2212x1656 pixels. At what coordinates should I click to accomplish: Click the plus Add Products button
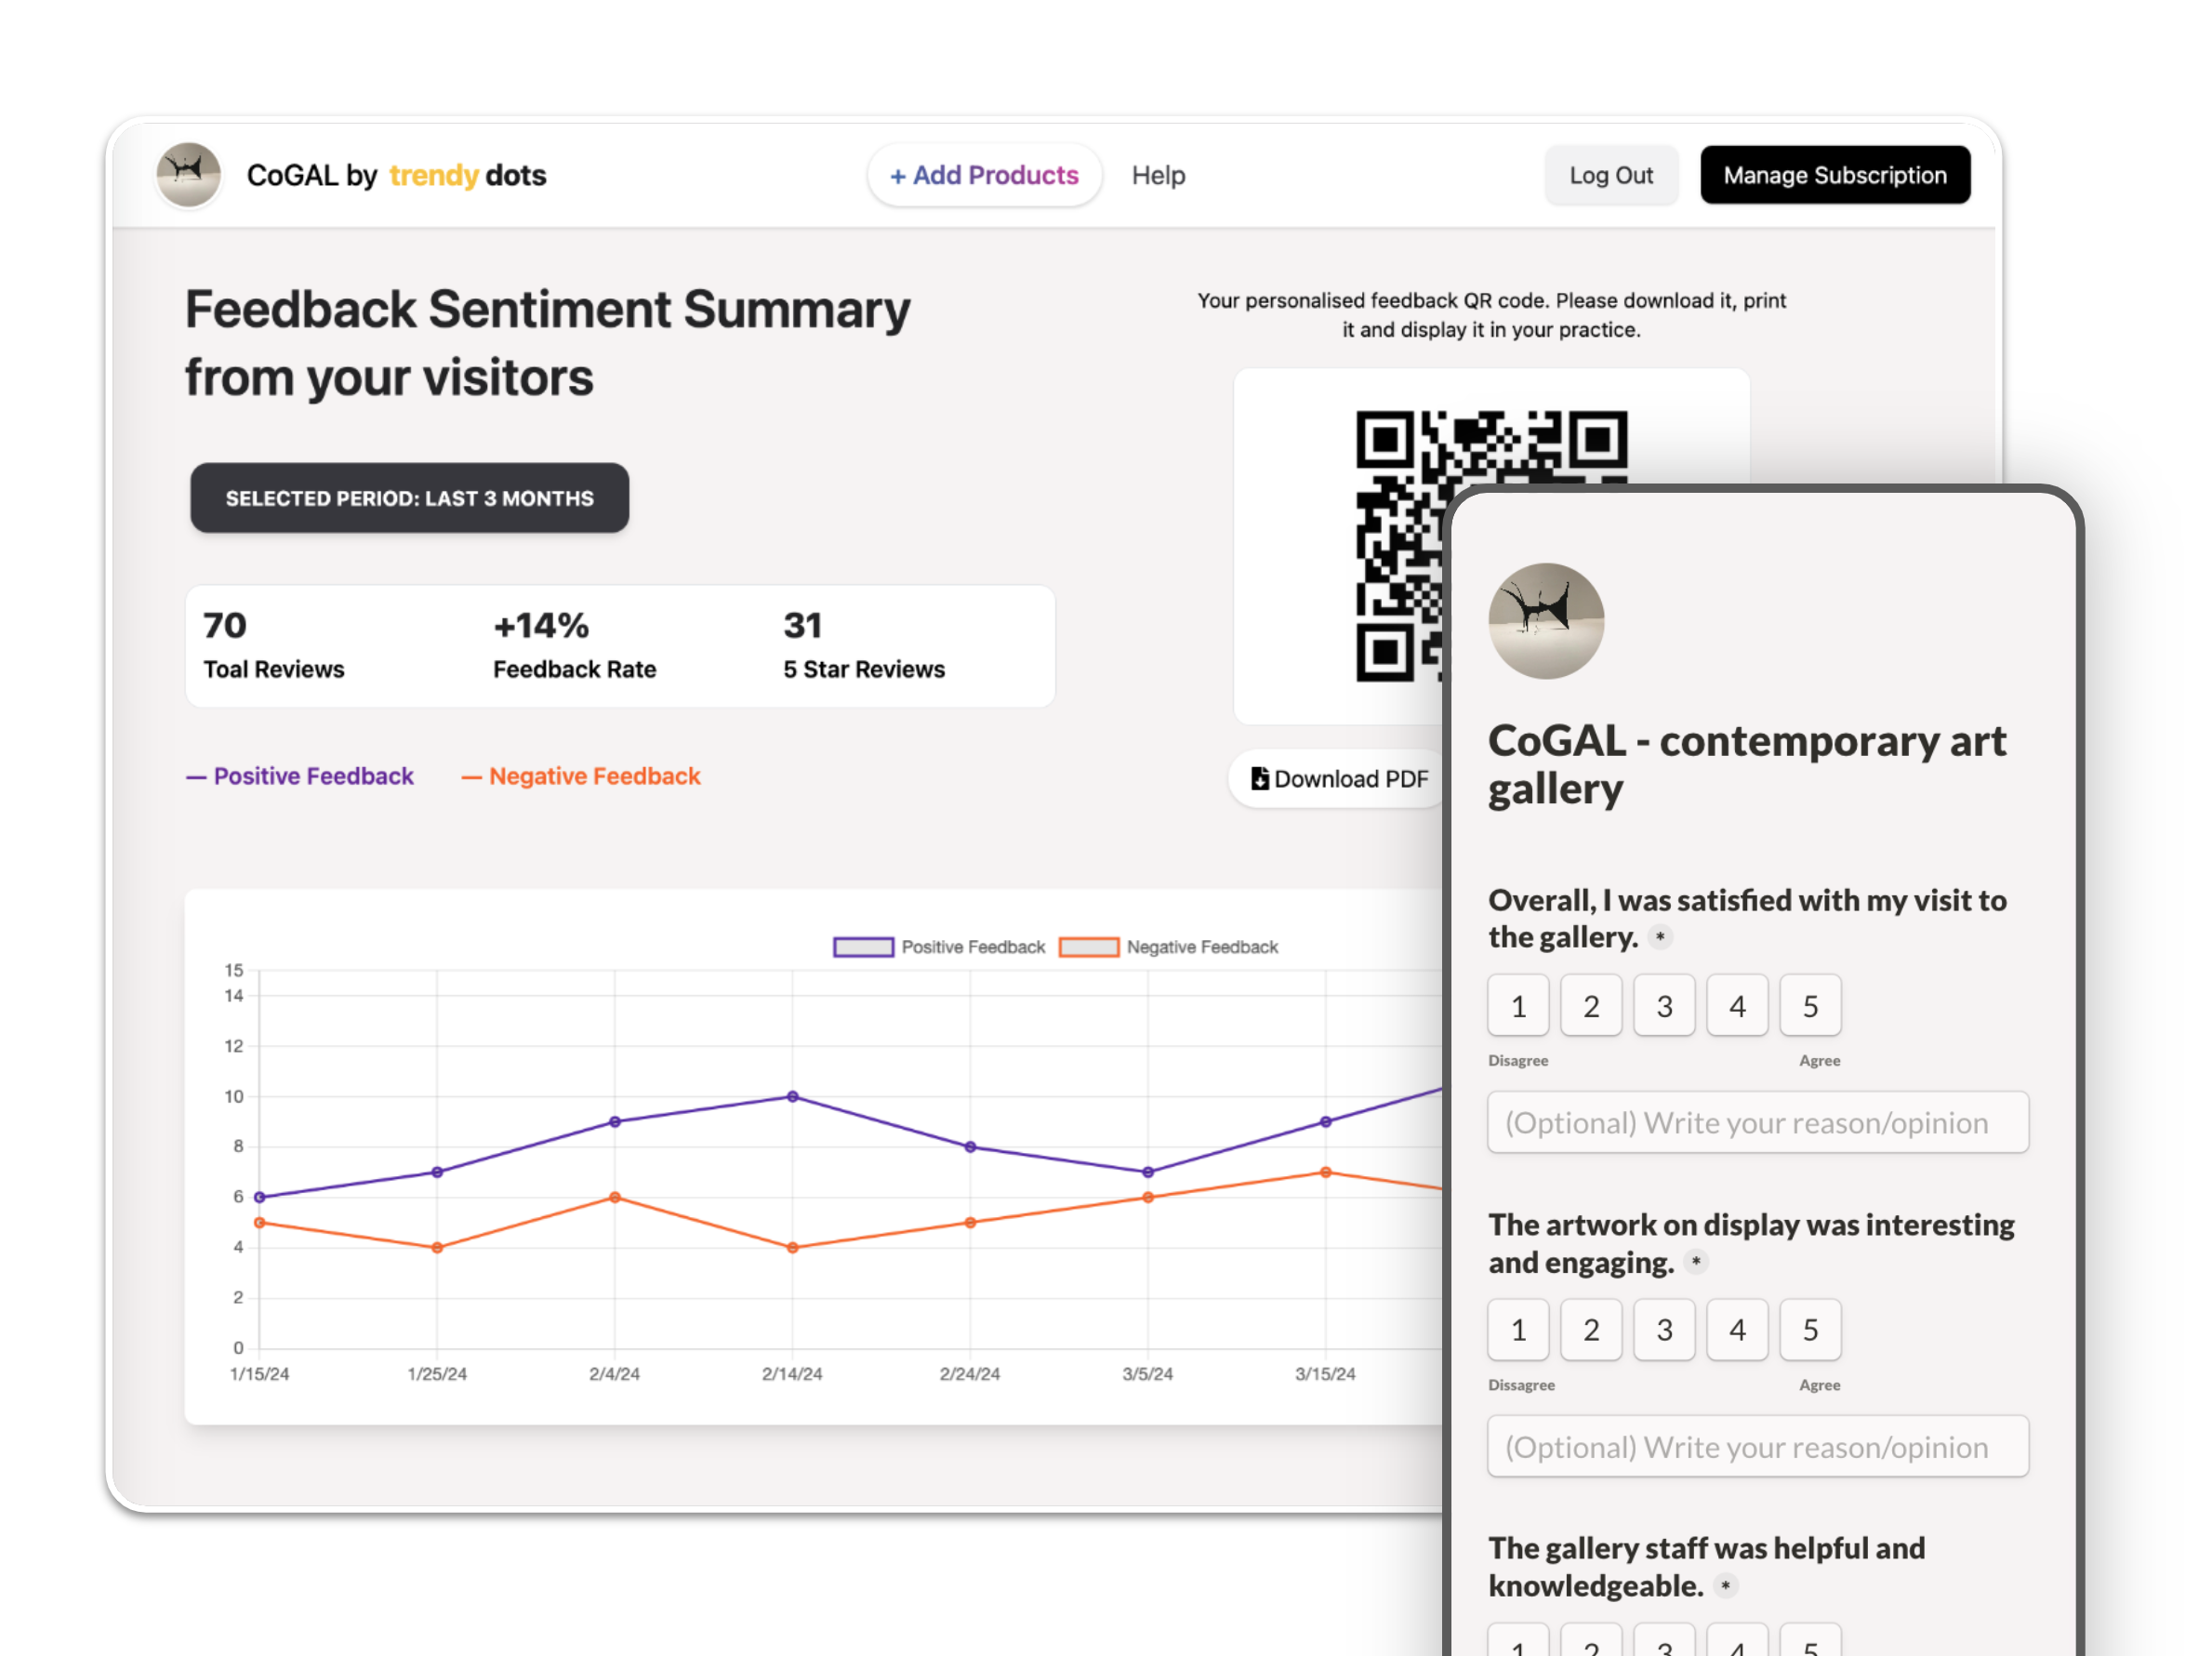[x=984, y=175]
